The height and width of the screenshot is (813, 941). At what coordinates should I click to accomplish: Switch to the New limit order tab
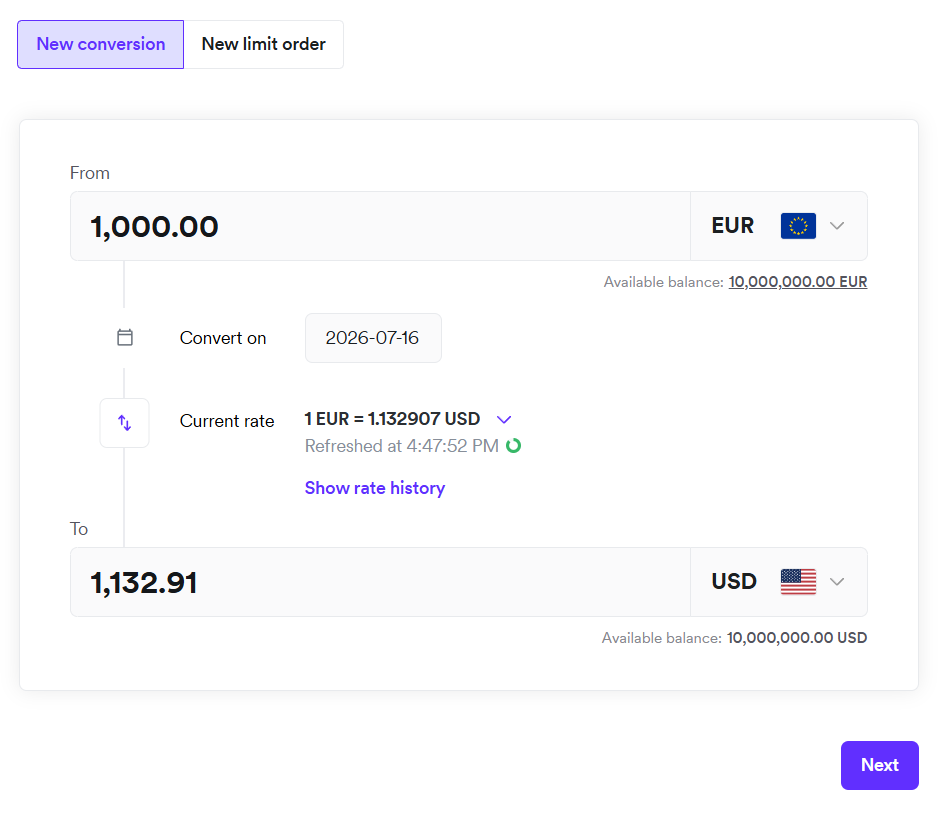click(x=263, y=44)
